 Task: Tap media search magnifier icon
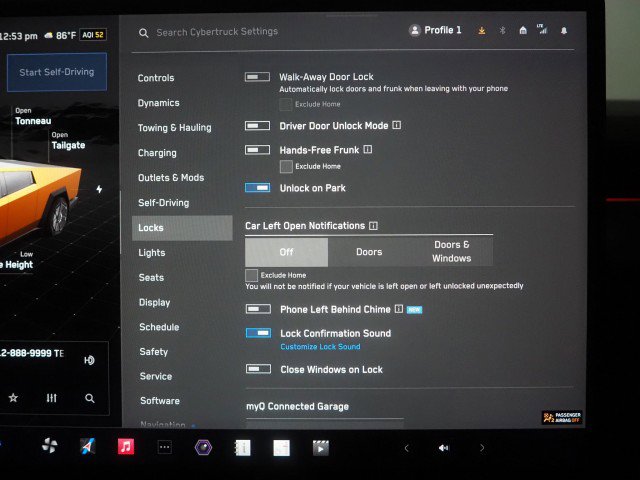click(90, 398)
